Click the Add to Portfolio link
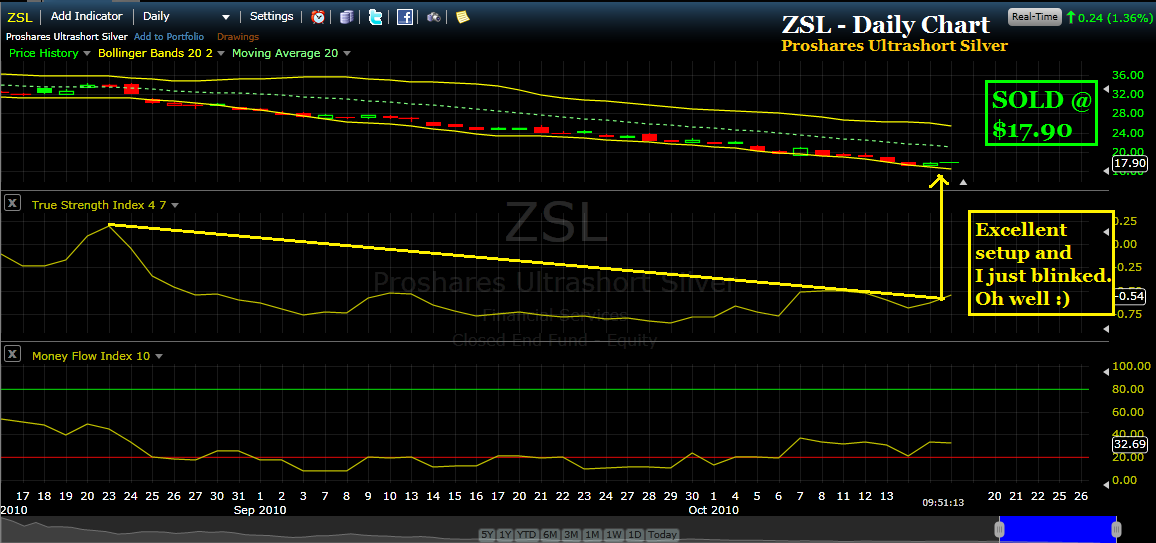The image size is (1156, 543). (169, 36)
